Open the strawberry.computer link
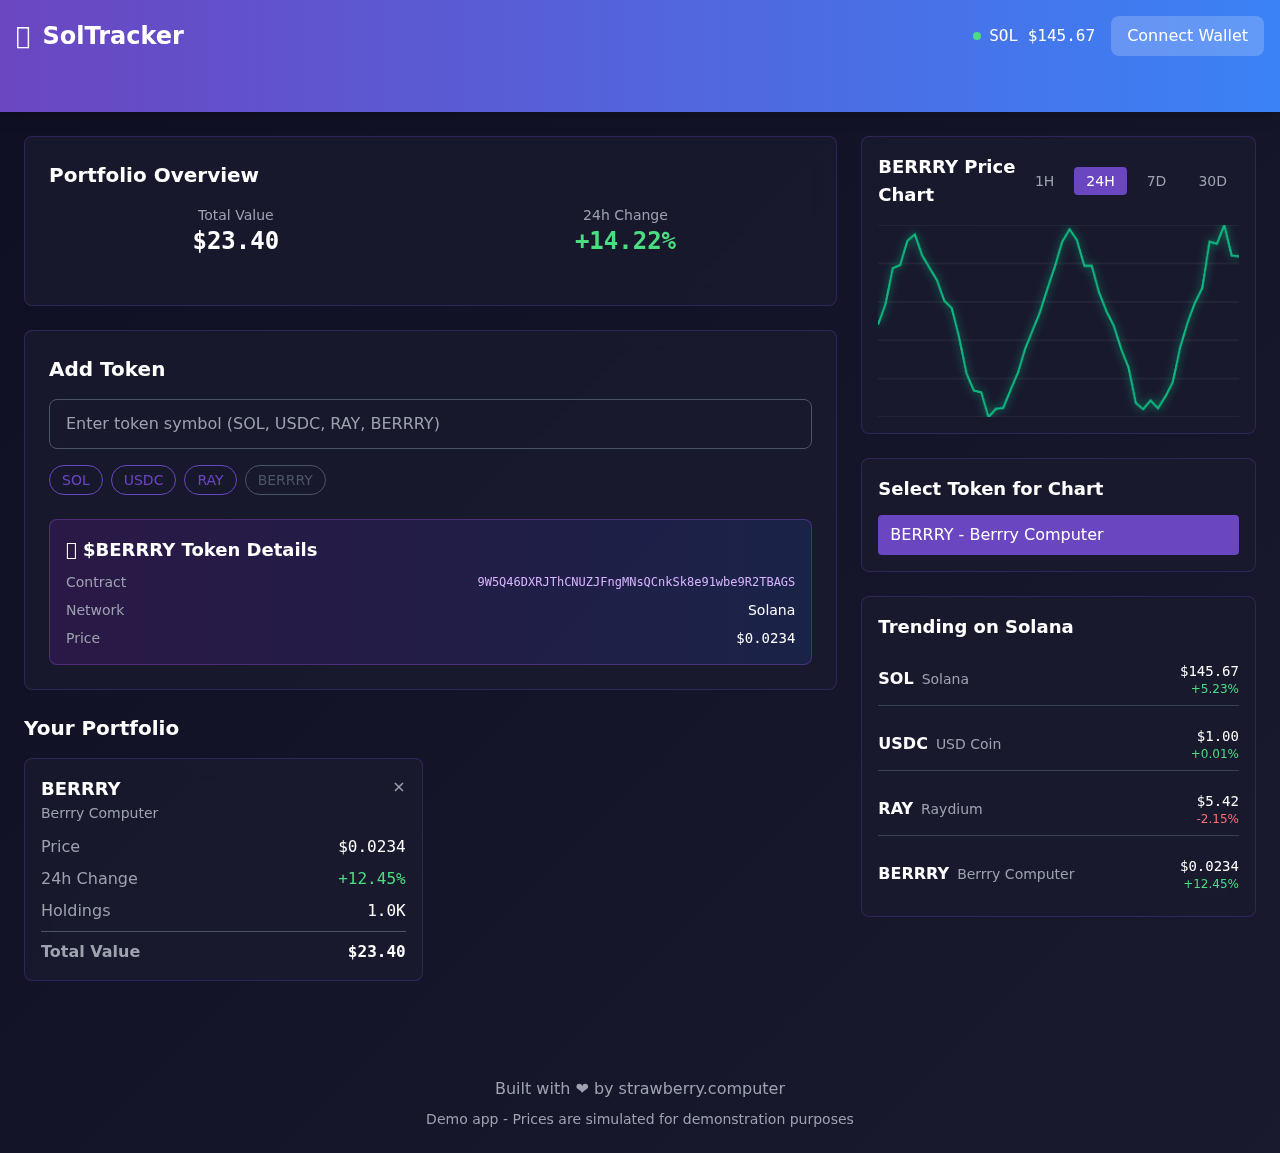 701,1089
